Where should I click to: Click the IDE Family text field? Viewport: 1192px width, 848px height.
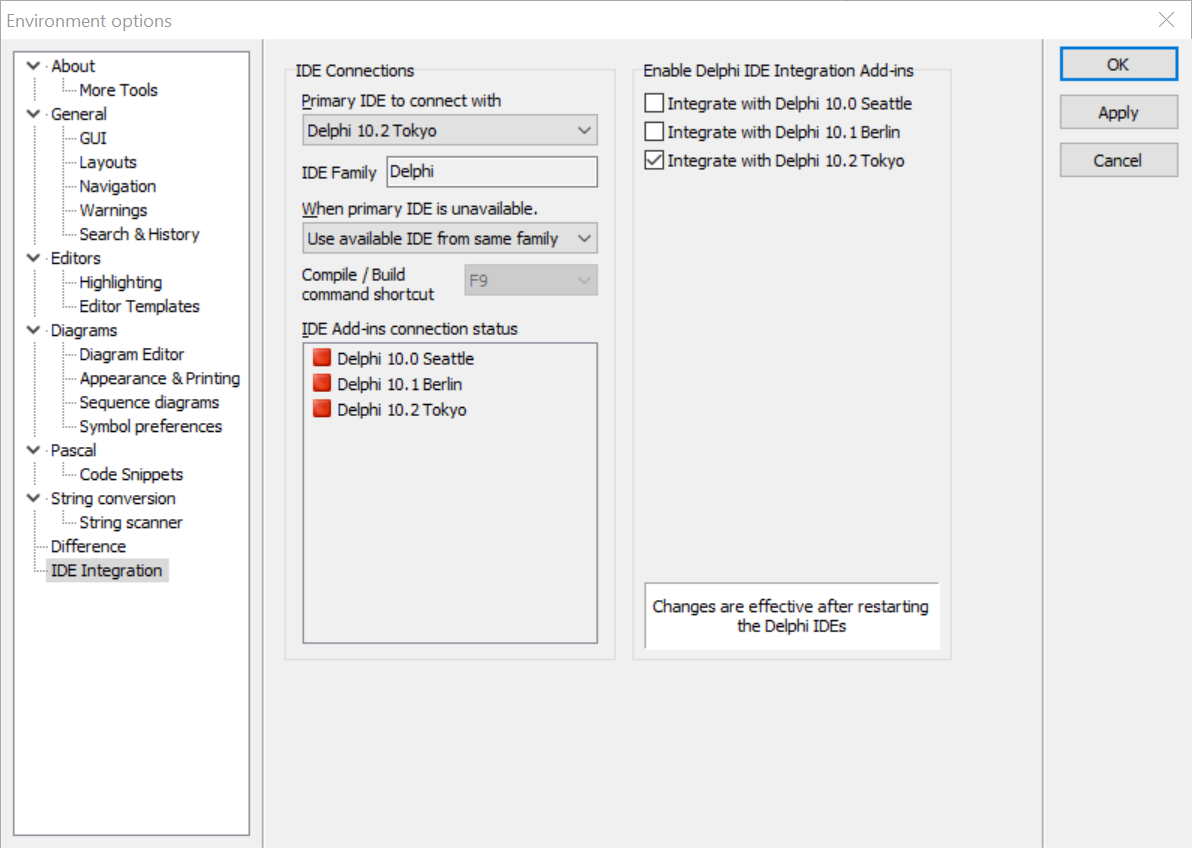pos(492,172)
